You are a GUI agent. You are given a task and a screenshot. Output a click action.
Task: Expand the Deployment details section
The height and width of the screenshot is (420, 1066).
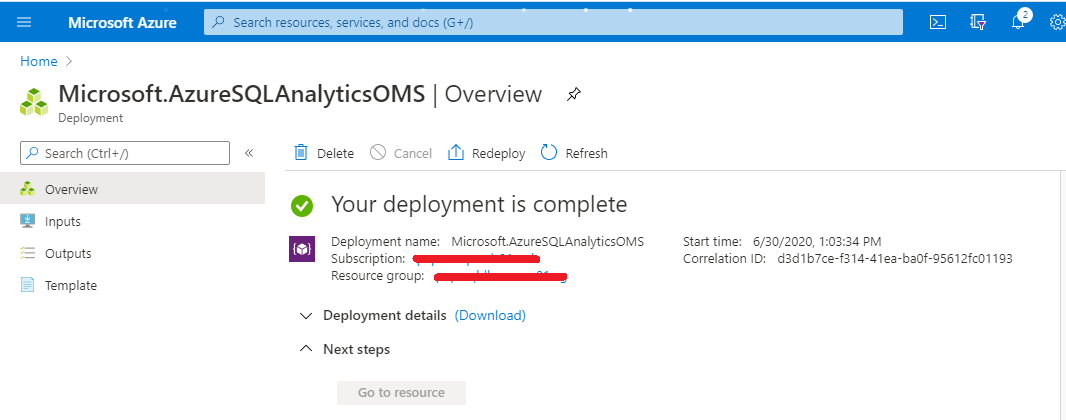click(x=306, y=315)
